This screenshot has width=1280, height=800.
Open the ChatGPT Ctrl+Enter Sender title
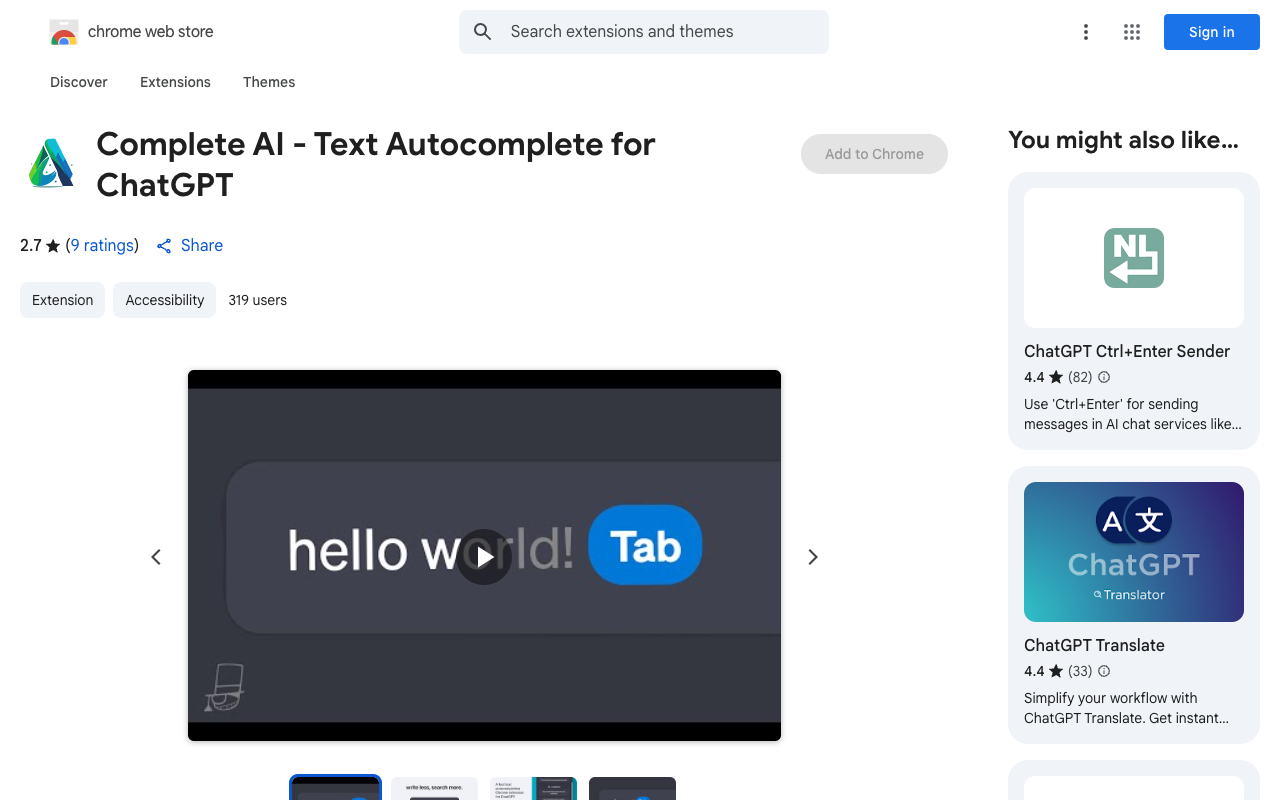pyautogui.click(x=1127, y=351)
